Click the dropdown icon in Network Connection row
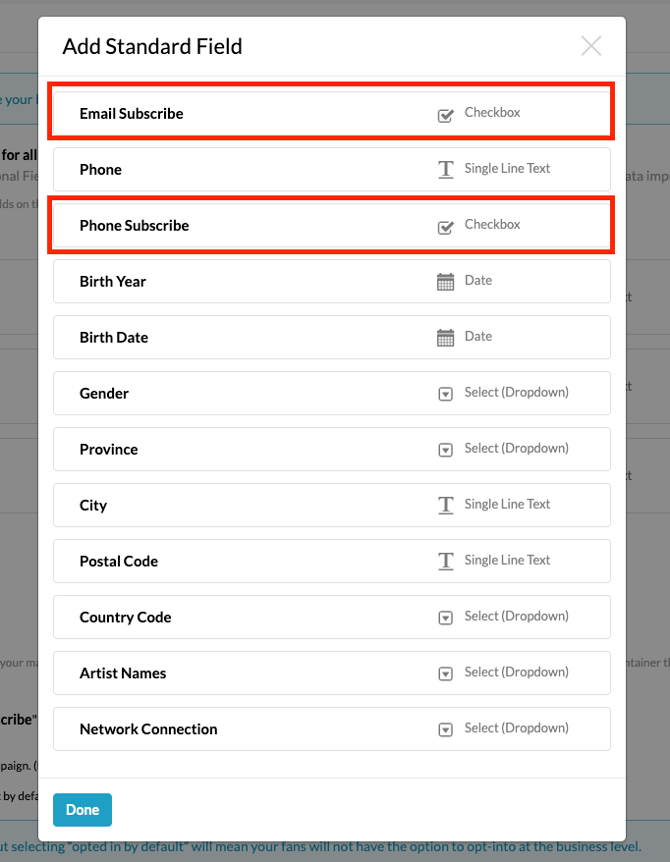670x862 pixels. 446,730
